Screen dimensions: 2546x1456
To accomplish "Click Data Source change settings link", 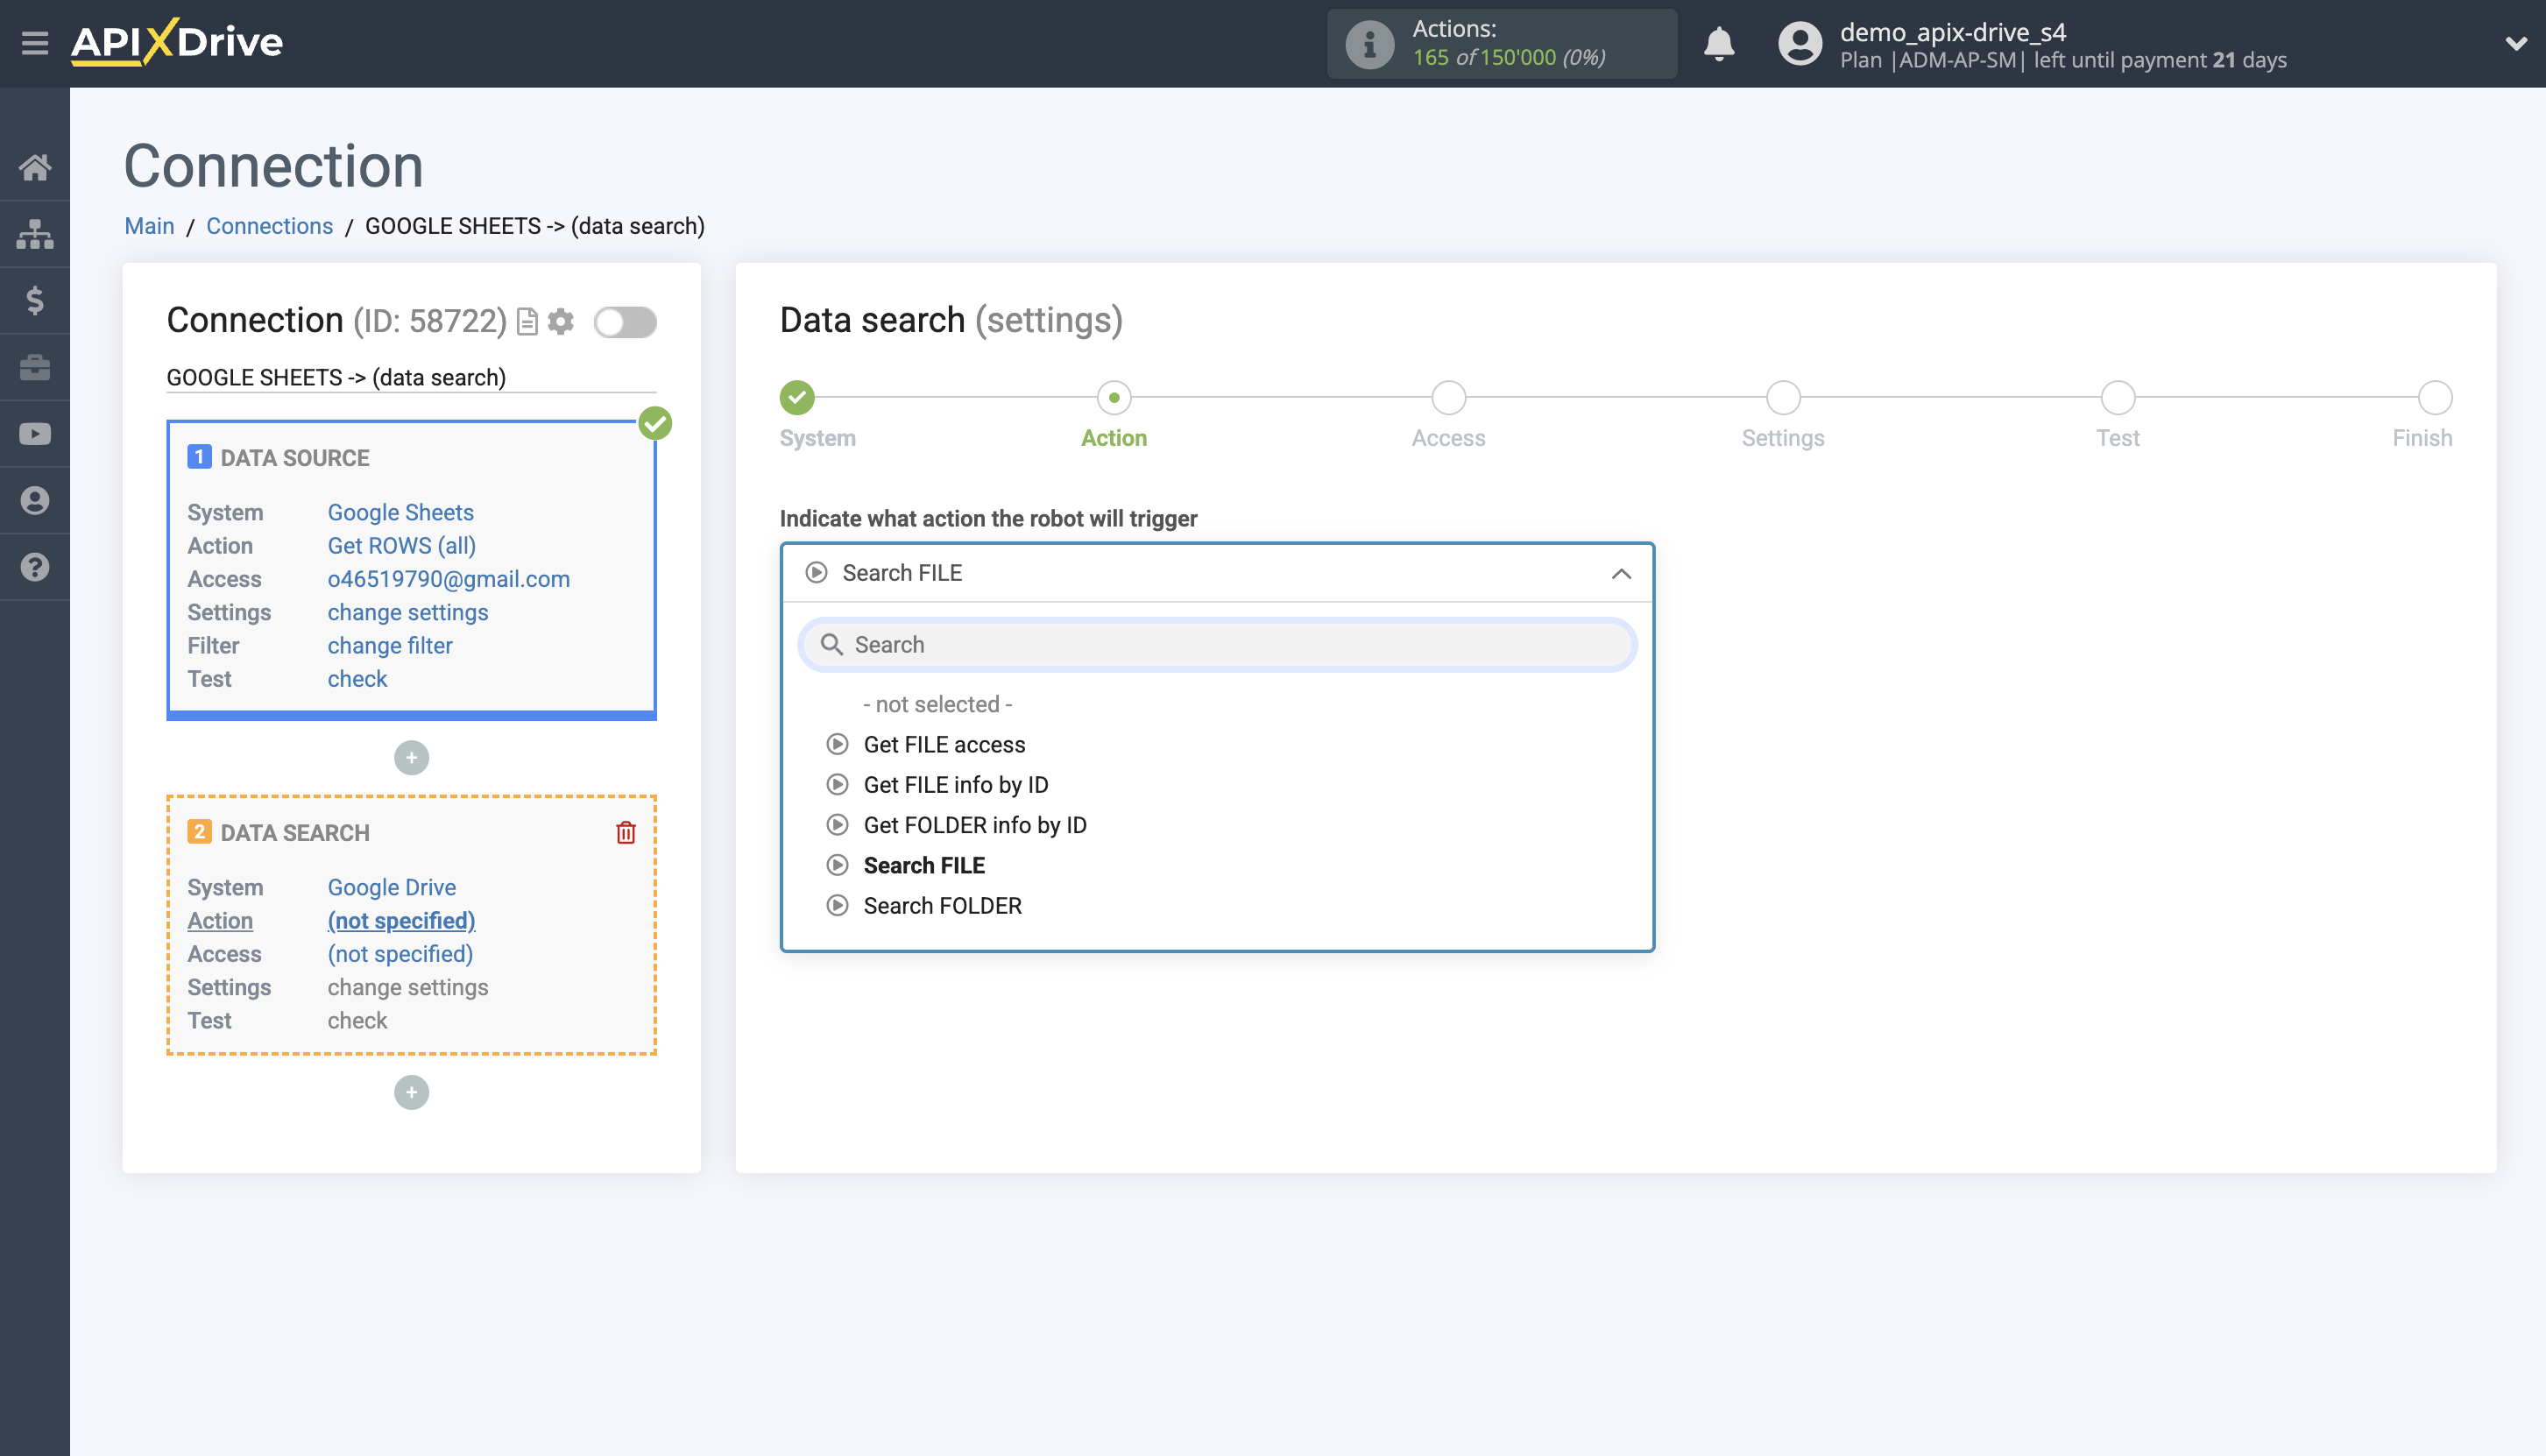I will click(x=408, y=612).
